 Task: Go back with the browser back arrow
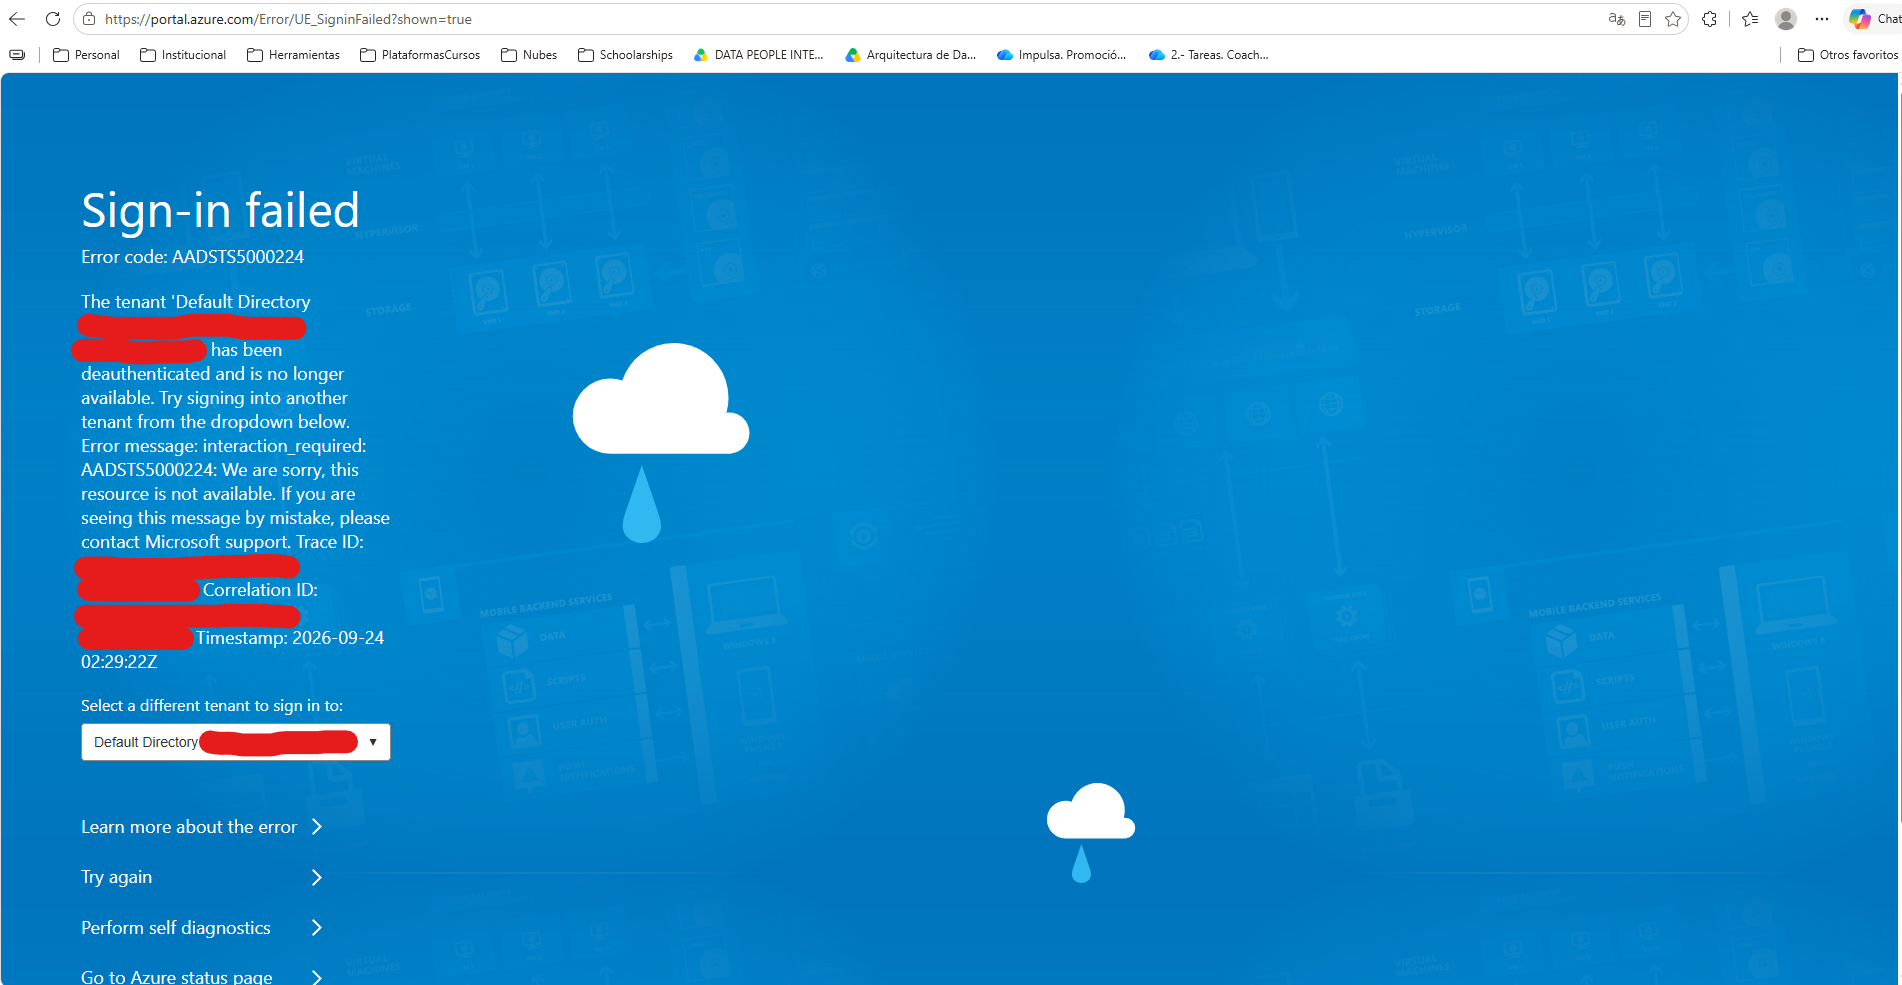coord(17,19)
